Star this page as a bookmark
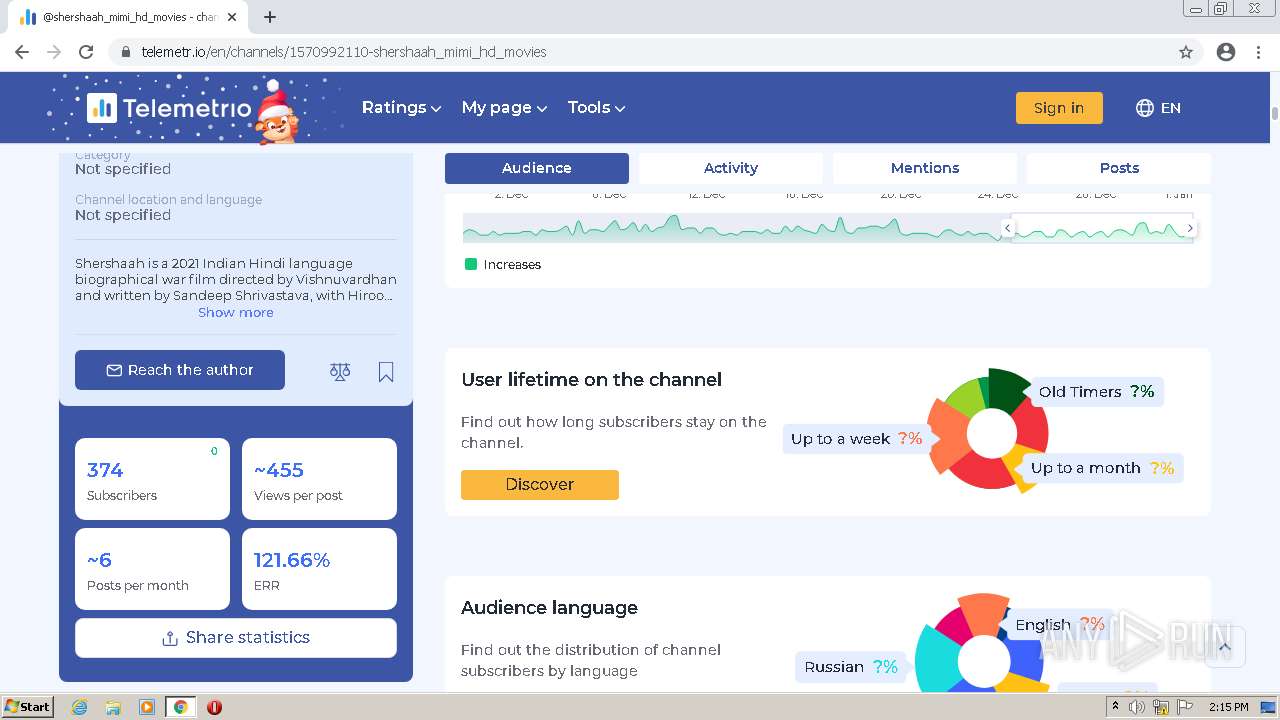This screenshot has height=720, width=1280. [1186, 52]
